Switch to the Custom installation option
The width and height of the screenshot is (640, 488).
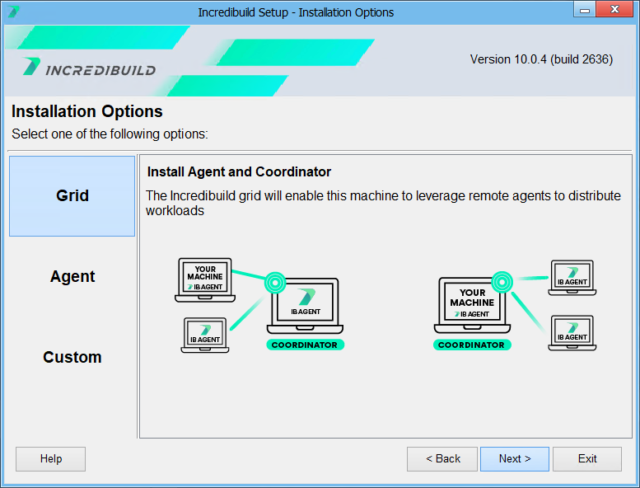point(72,357)
